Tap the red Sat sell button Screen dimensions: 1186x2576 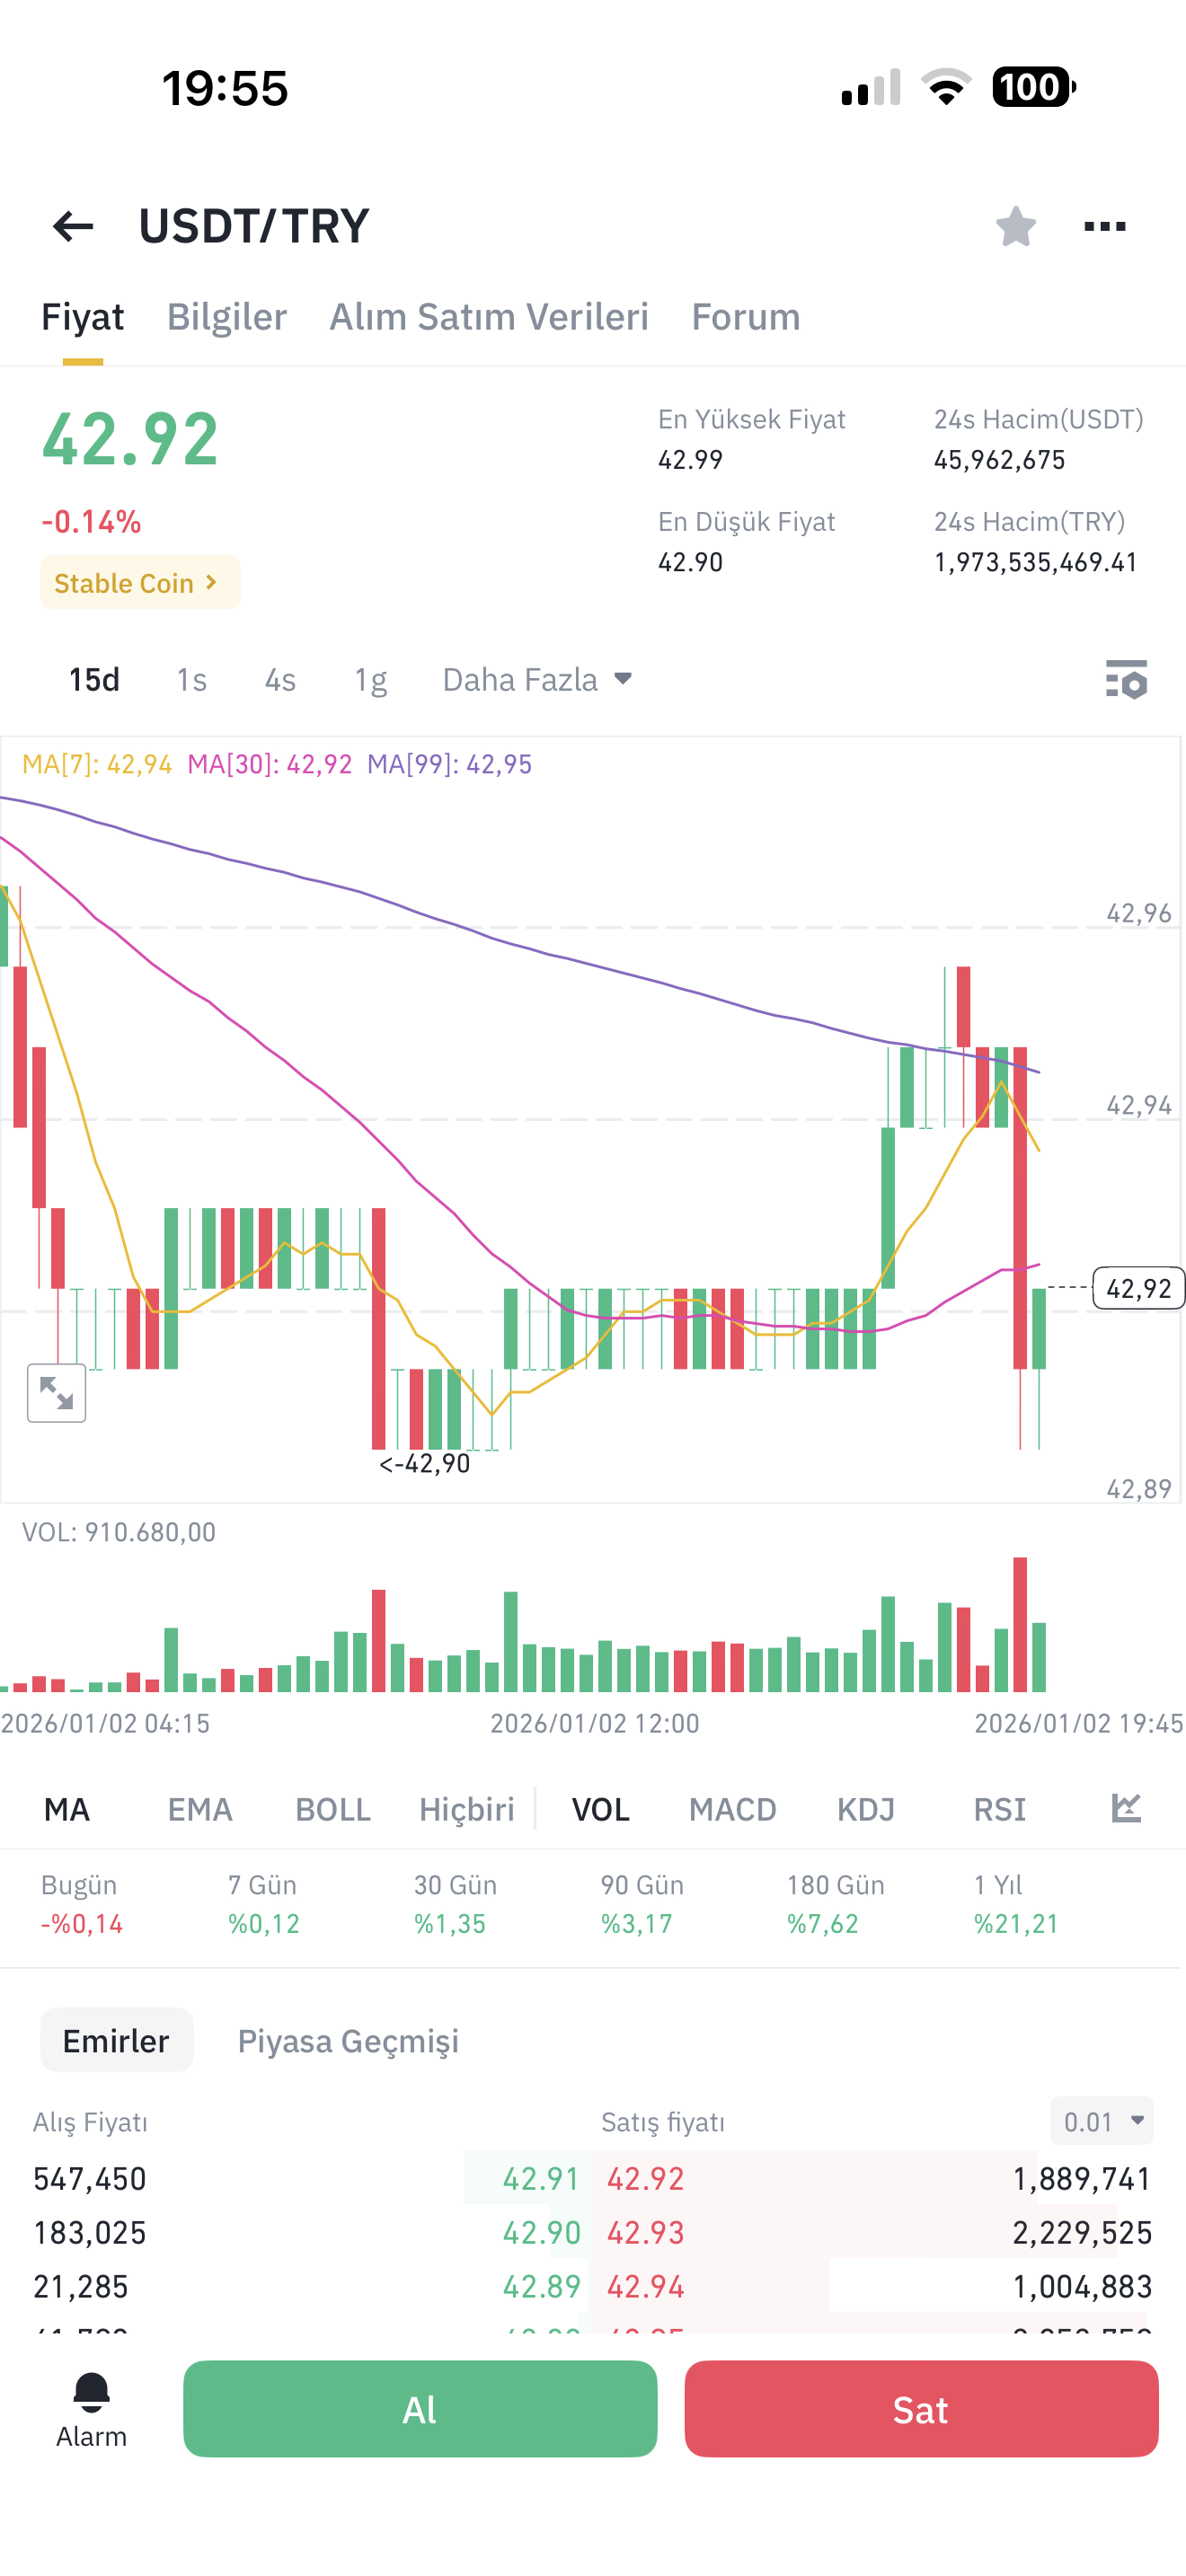[x=921, y=2409]
